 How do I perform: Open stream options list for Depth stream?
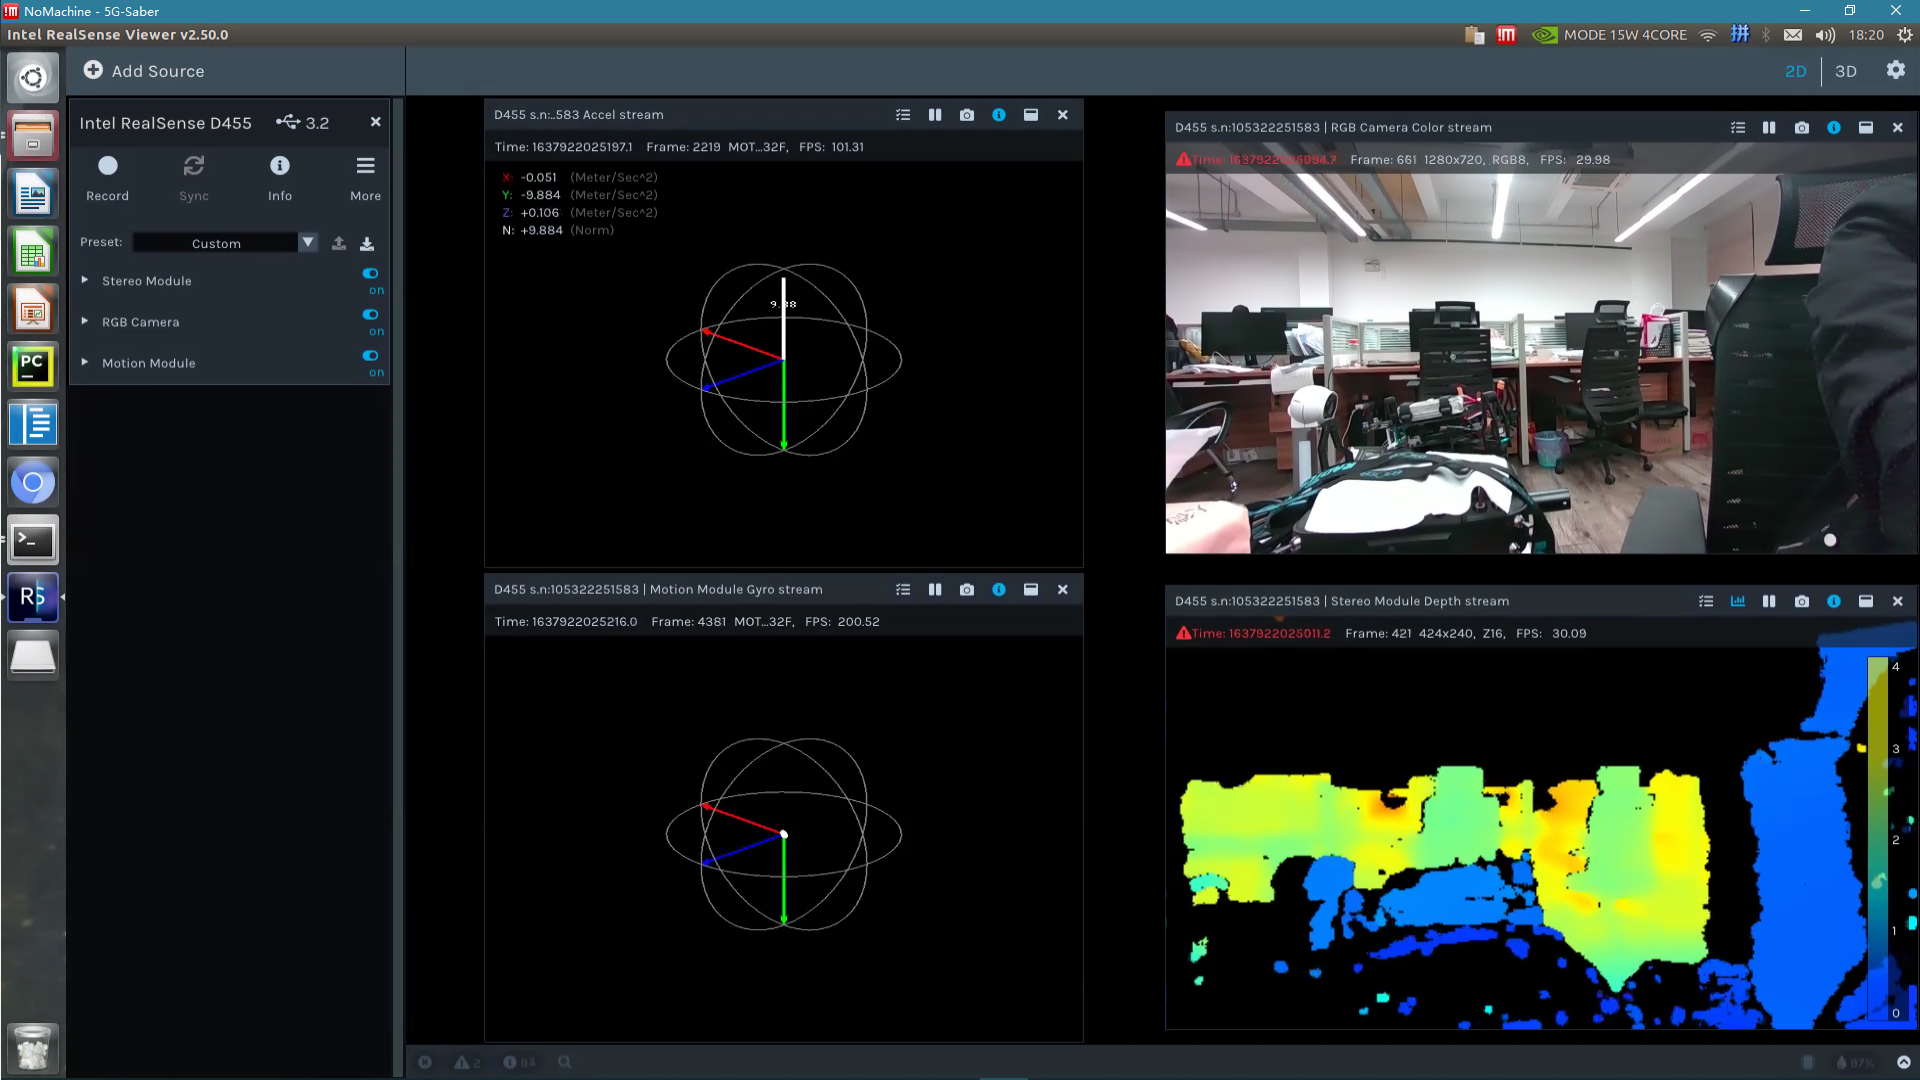pos(1705,601)
